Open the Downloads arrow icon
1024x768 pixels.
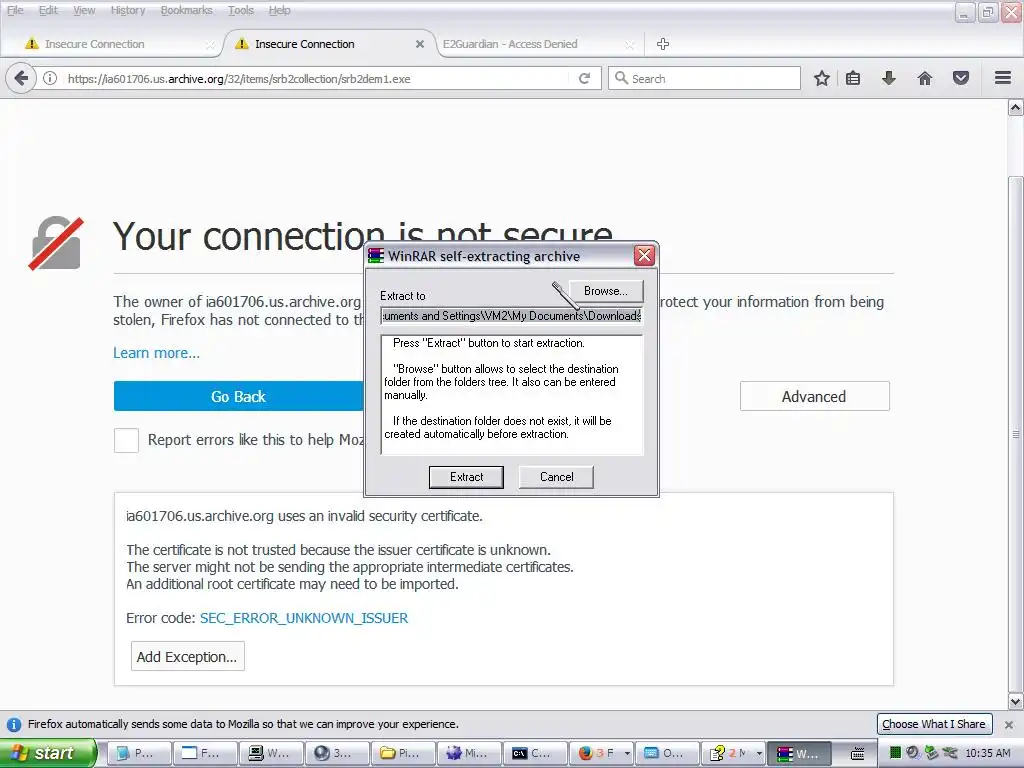click(x=889, y=78)
